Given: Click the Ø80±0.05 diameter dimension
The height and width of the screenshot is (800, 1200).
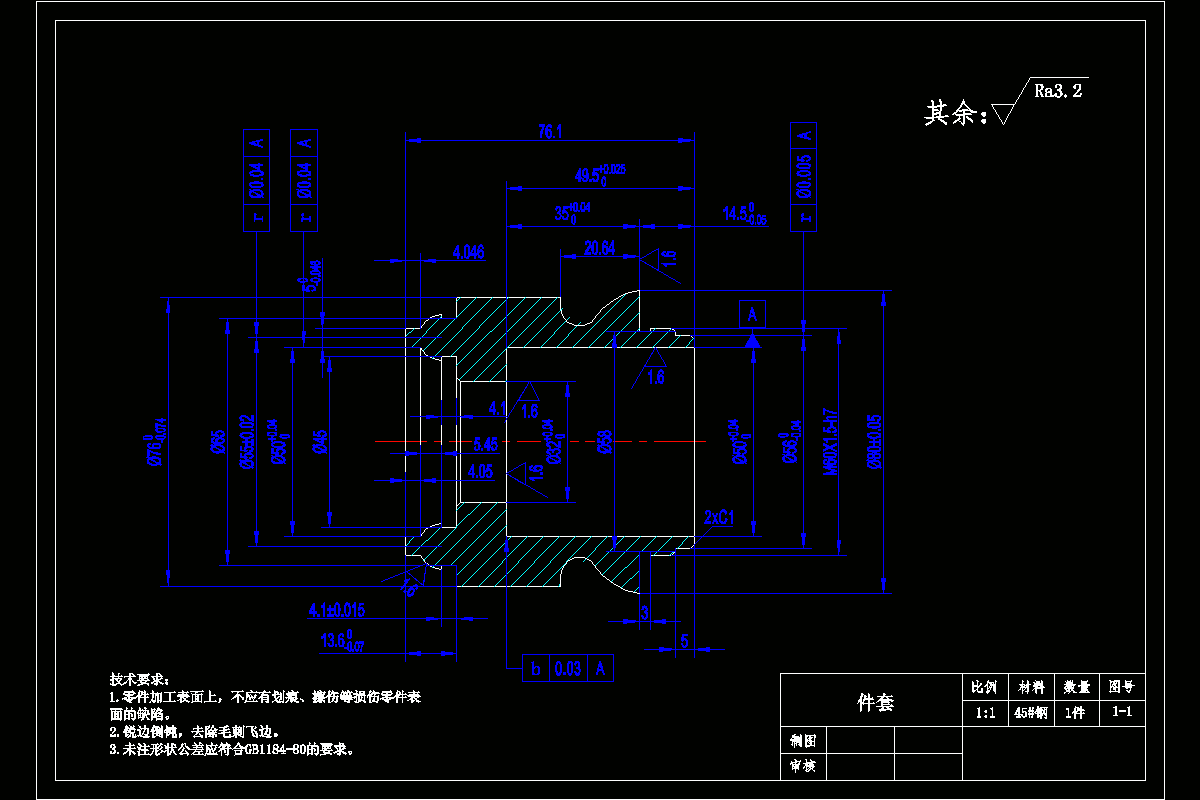Looking at the screenshot, I should click(875, 441).
